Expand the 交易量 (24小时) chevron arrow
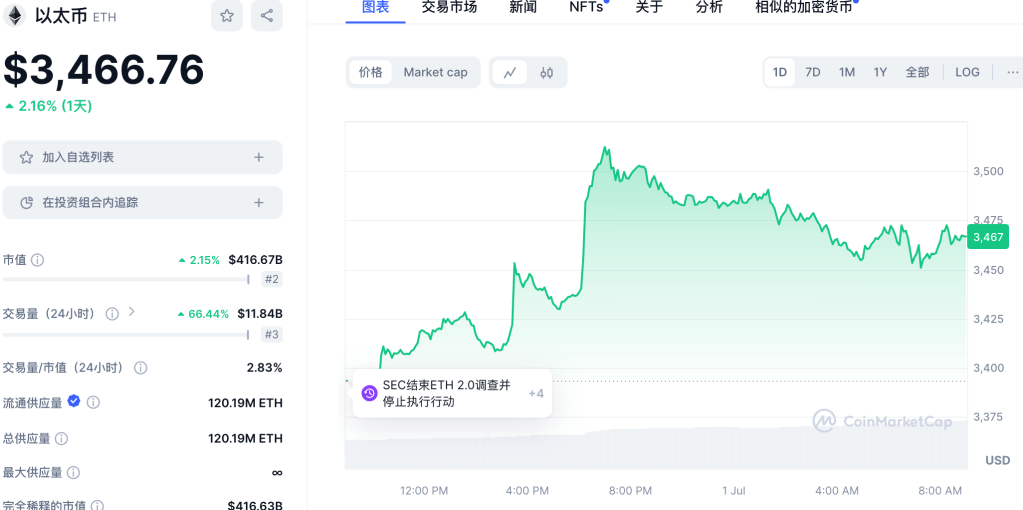1023x510 pixels. [x=132, y=313]
